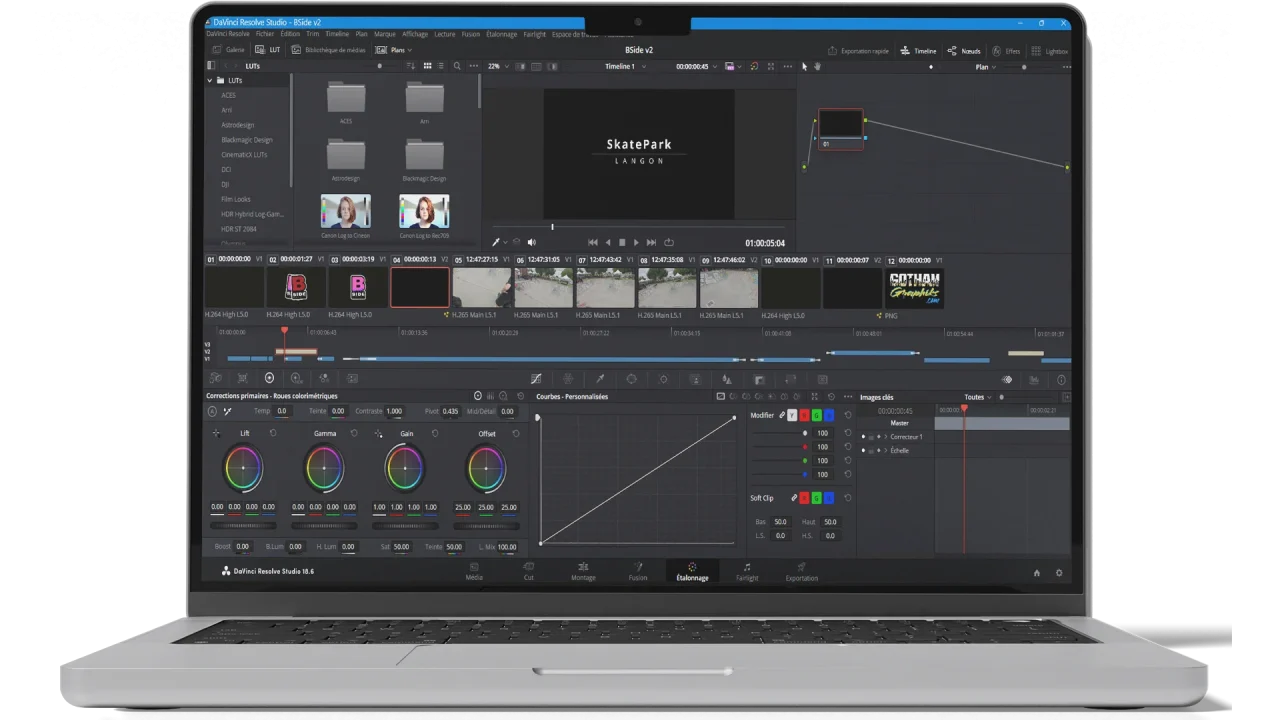Viewport: 1280px width, 720px height.
Task: Toggle the Soft Clip red channel
Action: [804, 498]
